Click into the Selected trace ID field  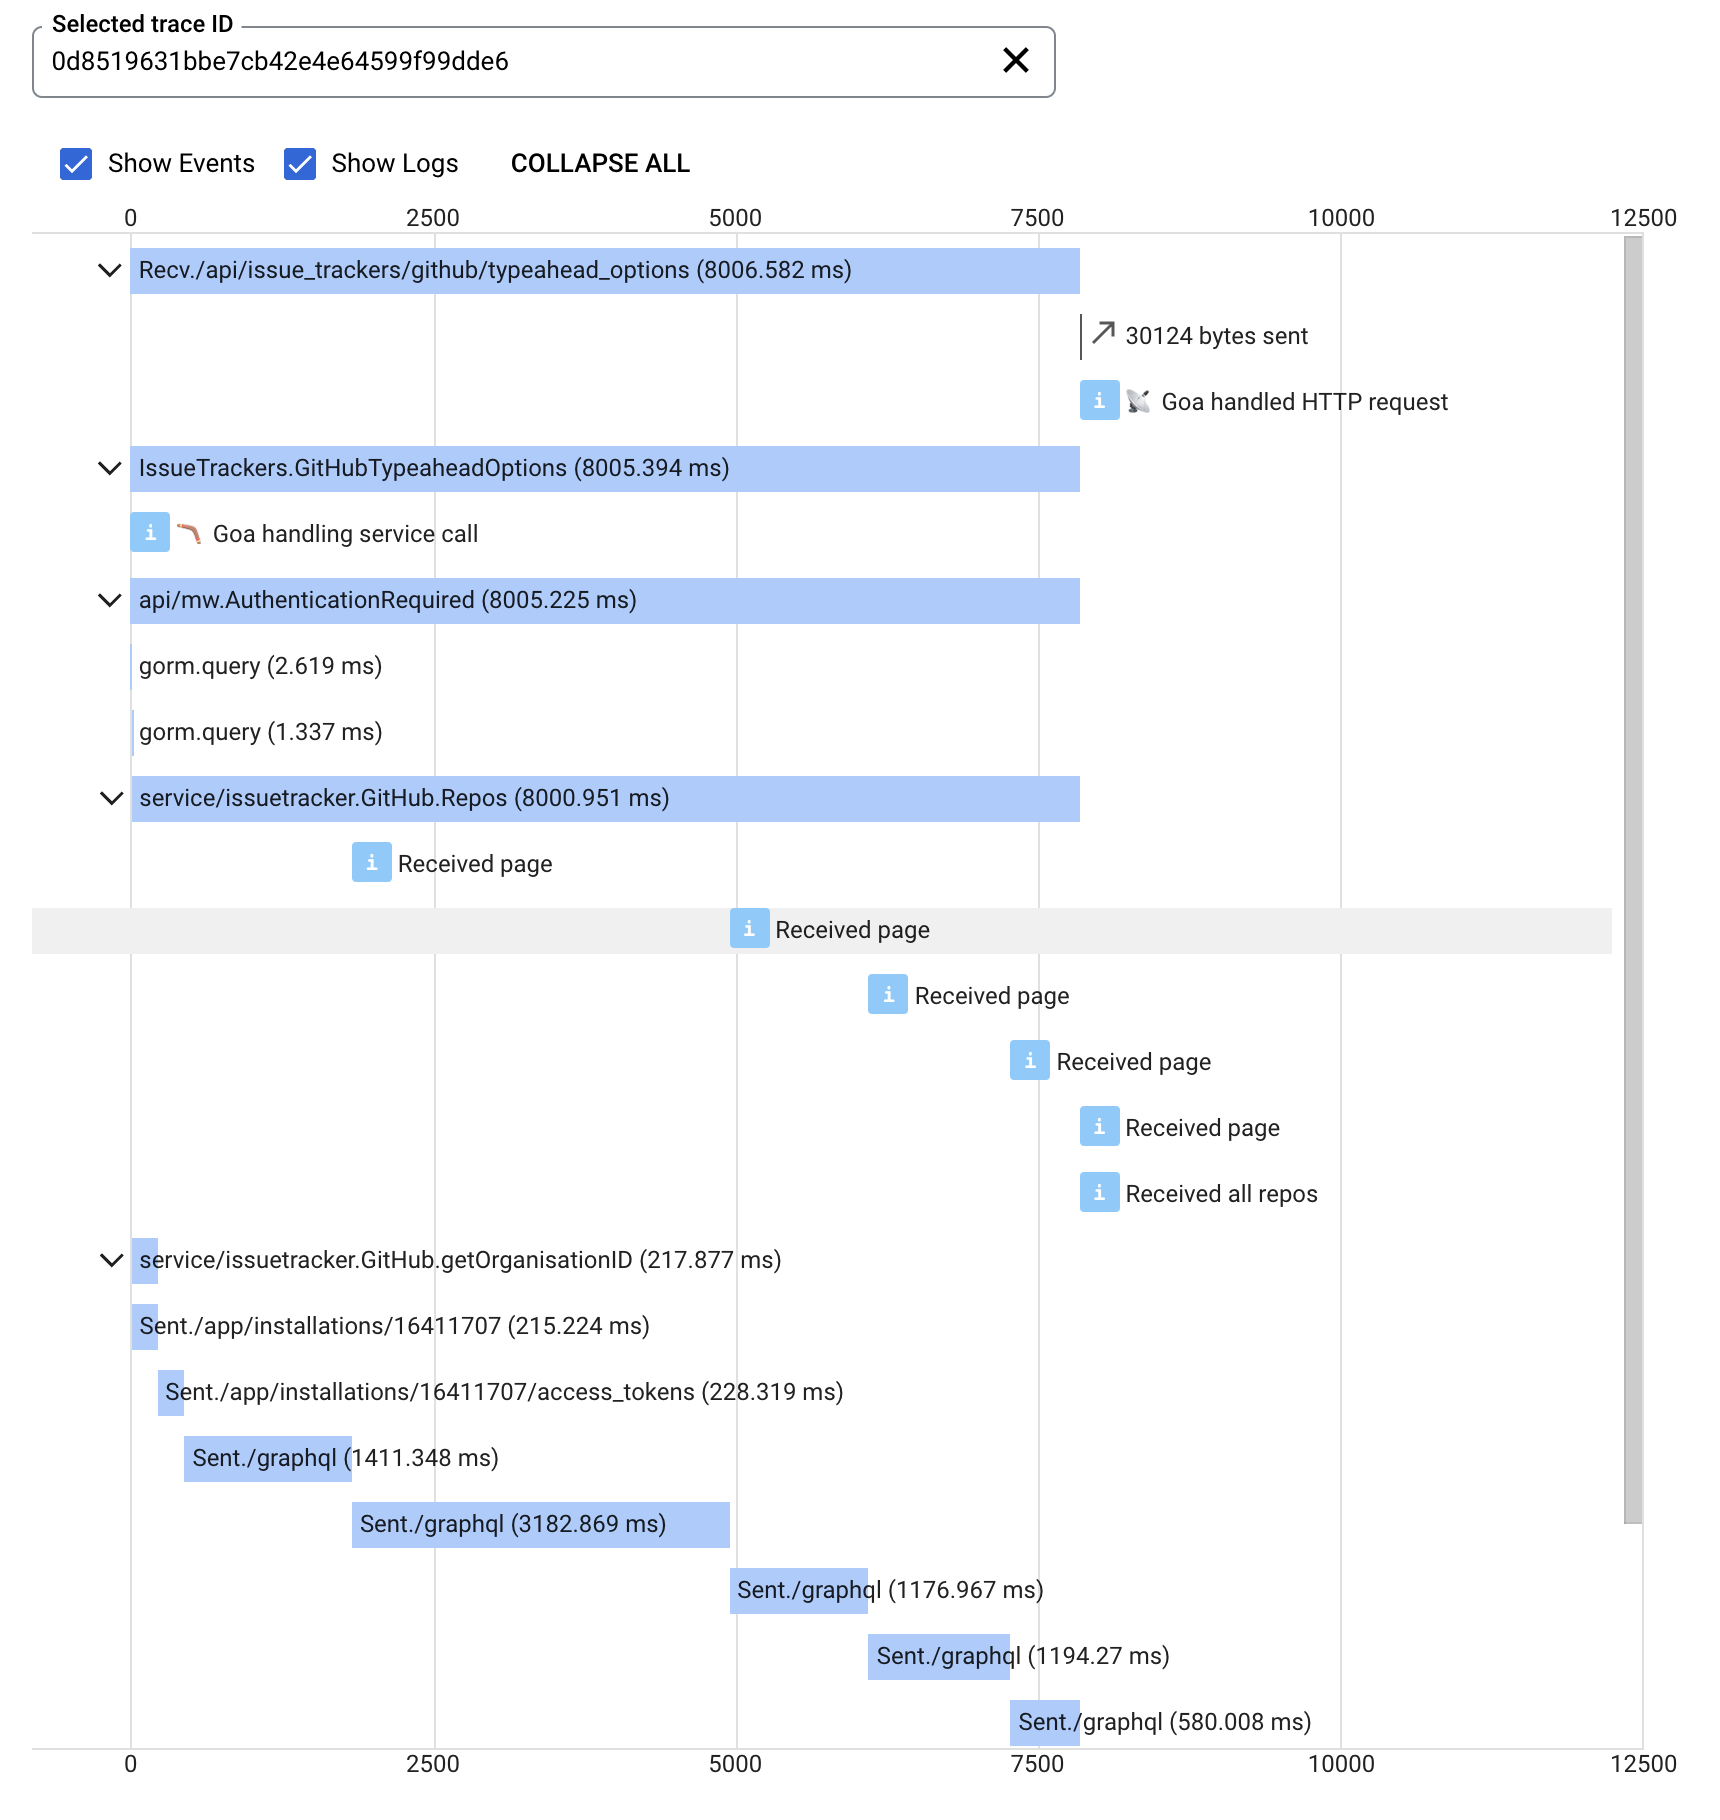point(510,62)
